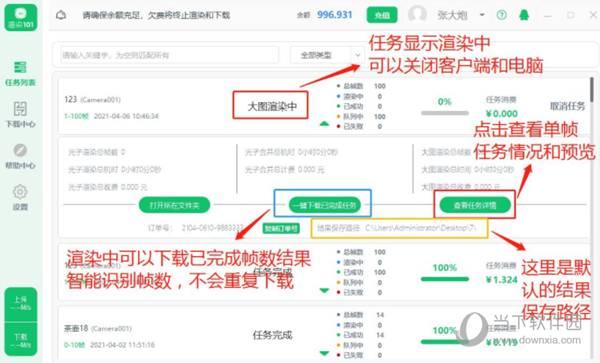Click the green help question-mark icon
Screen dimensions: 600x363
click(x=502, y=15)
